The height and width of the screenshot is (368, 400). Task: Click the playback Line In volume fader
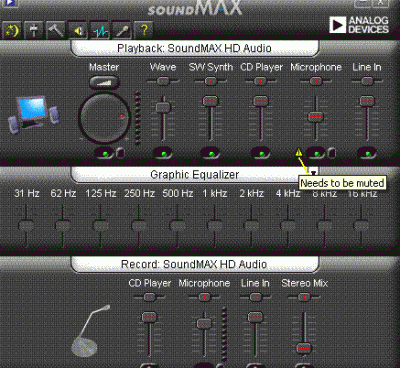(367, 101)
